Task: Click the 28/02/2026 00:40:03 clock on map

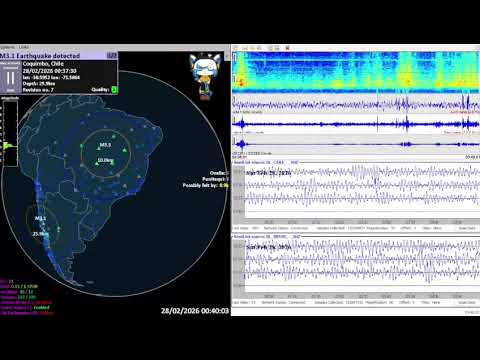Action: point(195,311)
